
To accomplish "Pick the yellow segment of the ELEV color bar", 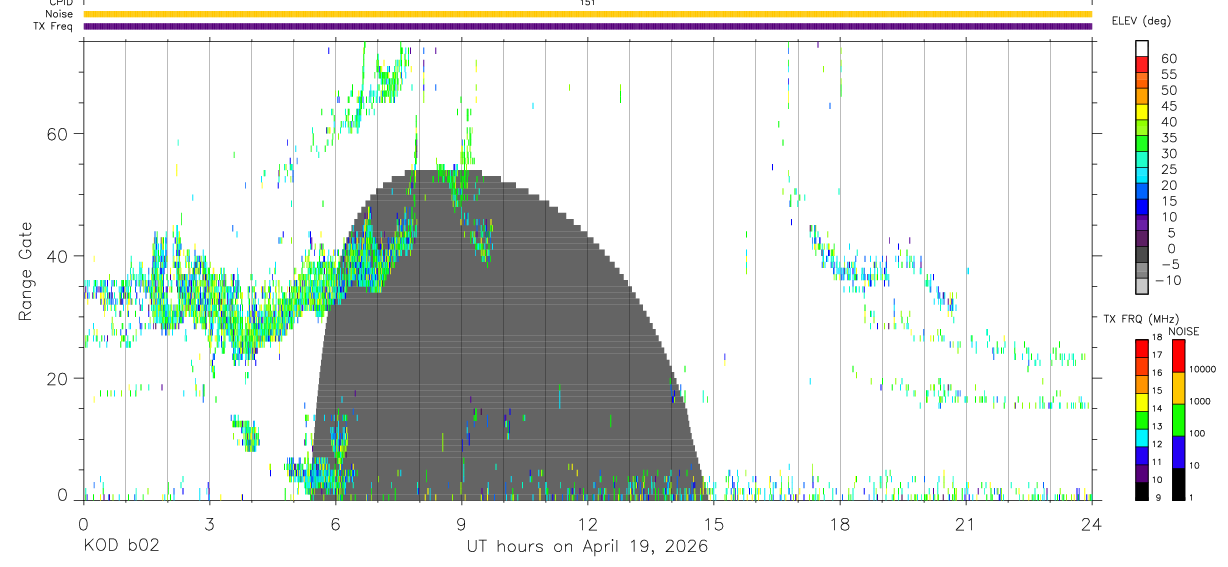I will pyautogui.click(x=1142, y=111).
